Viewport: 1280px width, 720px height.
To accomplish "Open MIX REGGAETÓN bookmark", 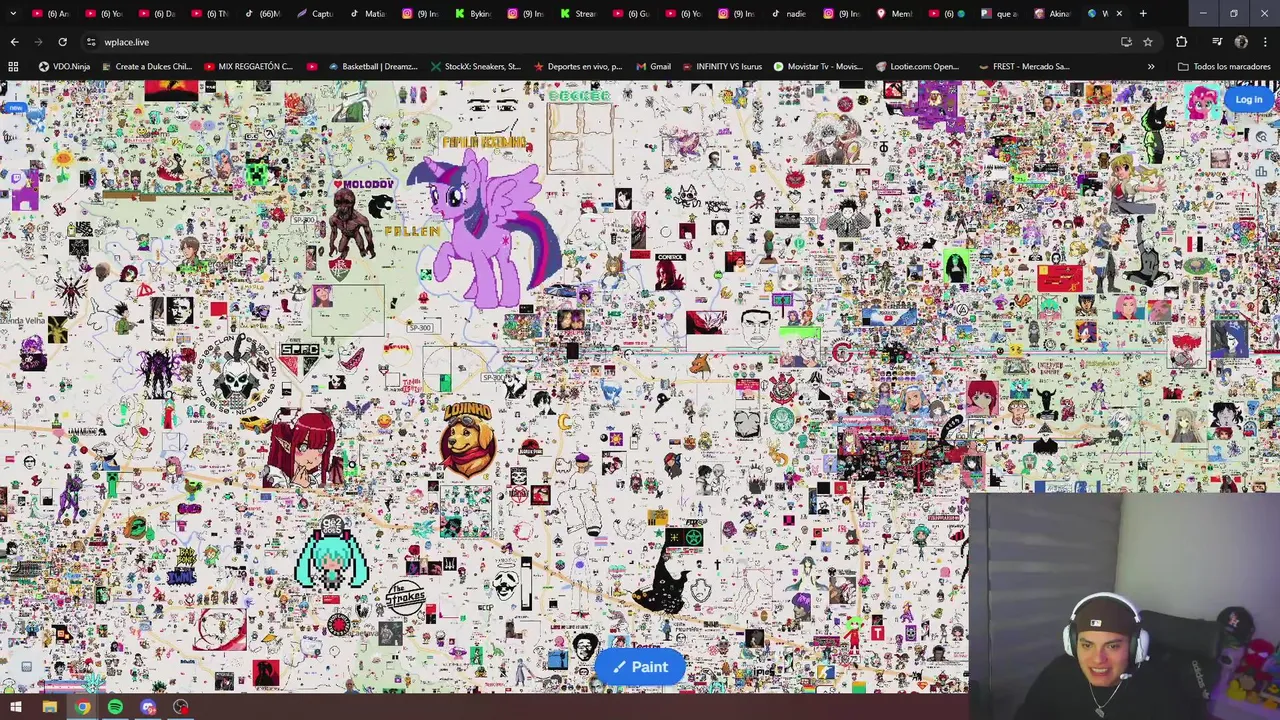I will click(x=248, y=67).
